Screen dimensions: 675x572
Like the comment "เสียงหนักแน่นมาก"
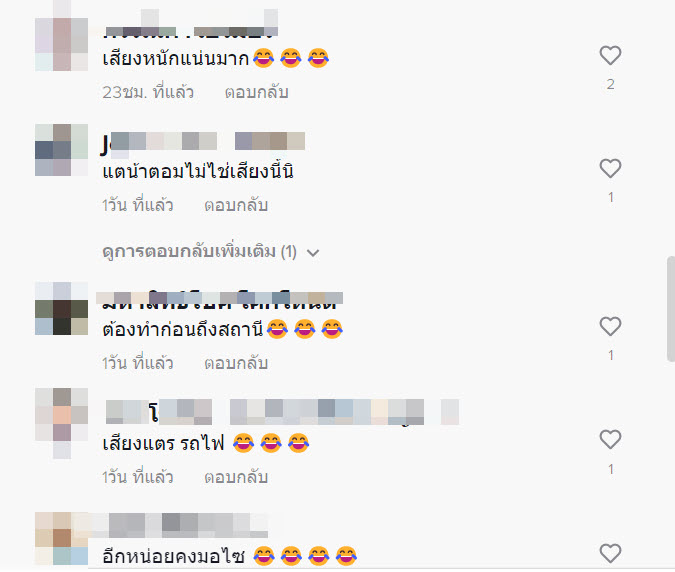coord(610,56)
